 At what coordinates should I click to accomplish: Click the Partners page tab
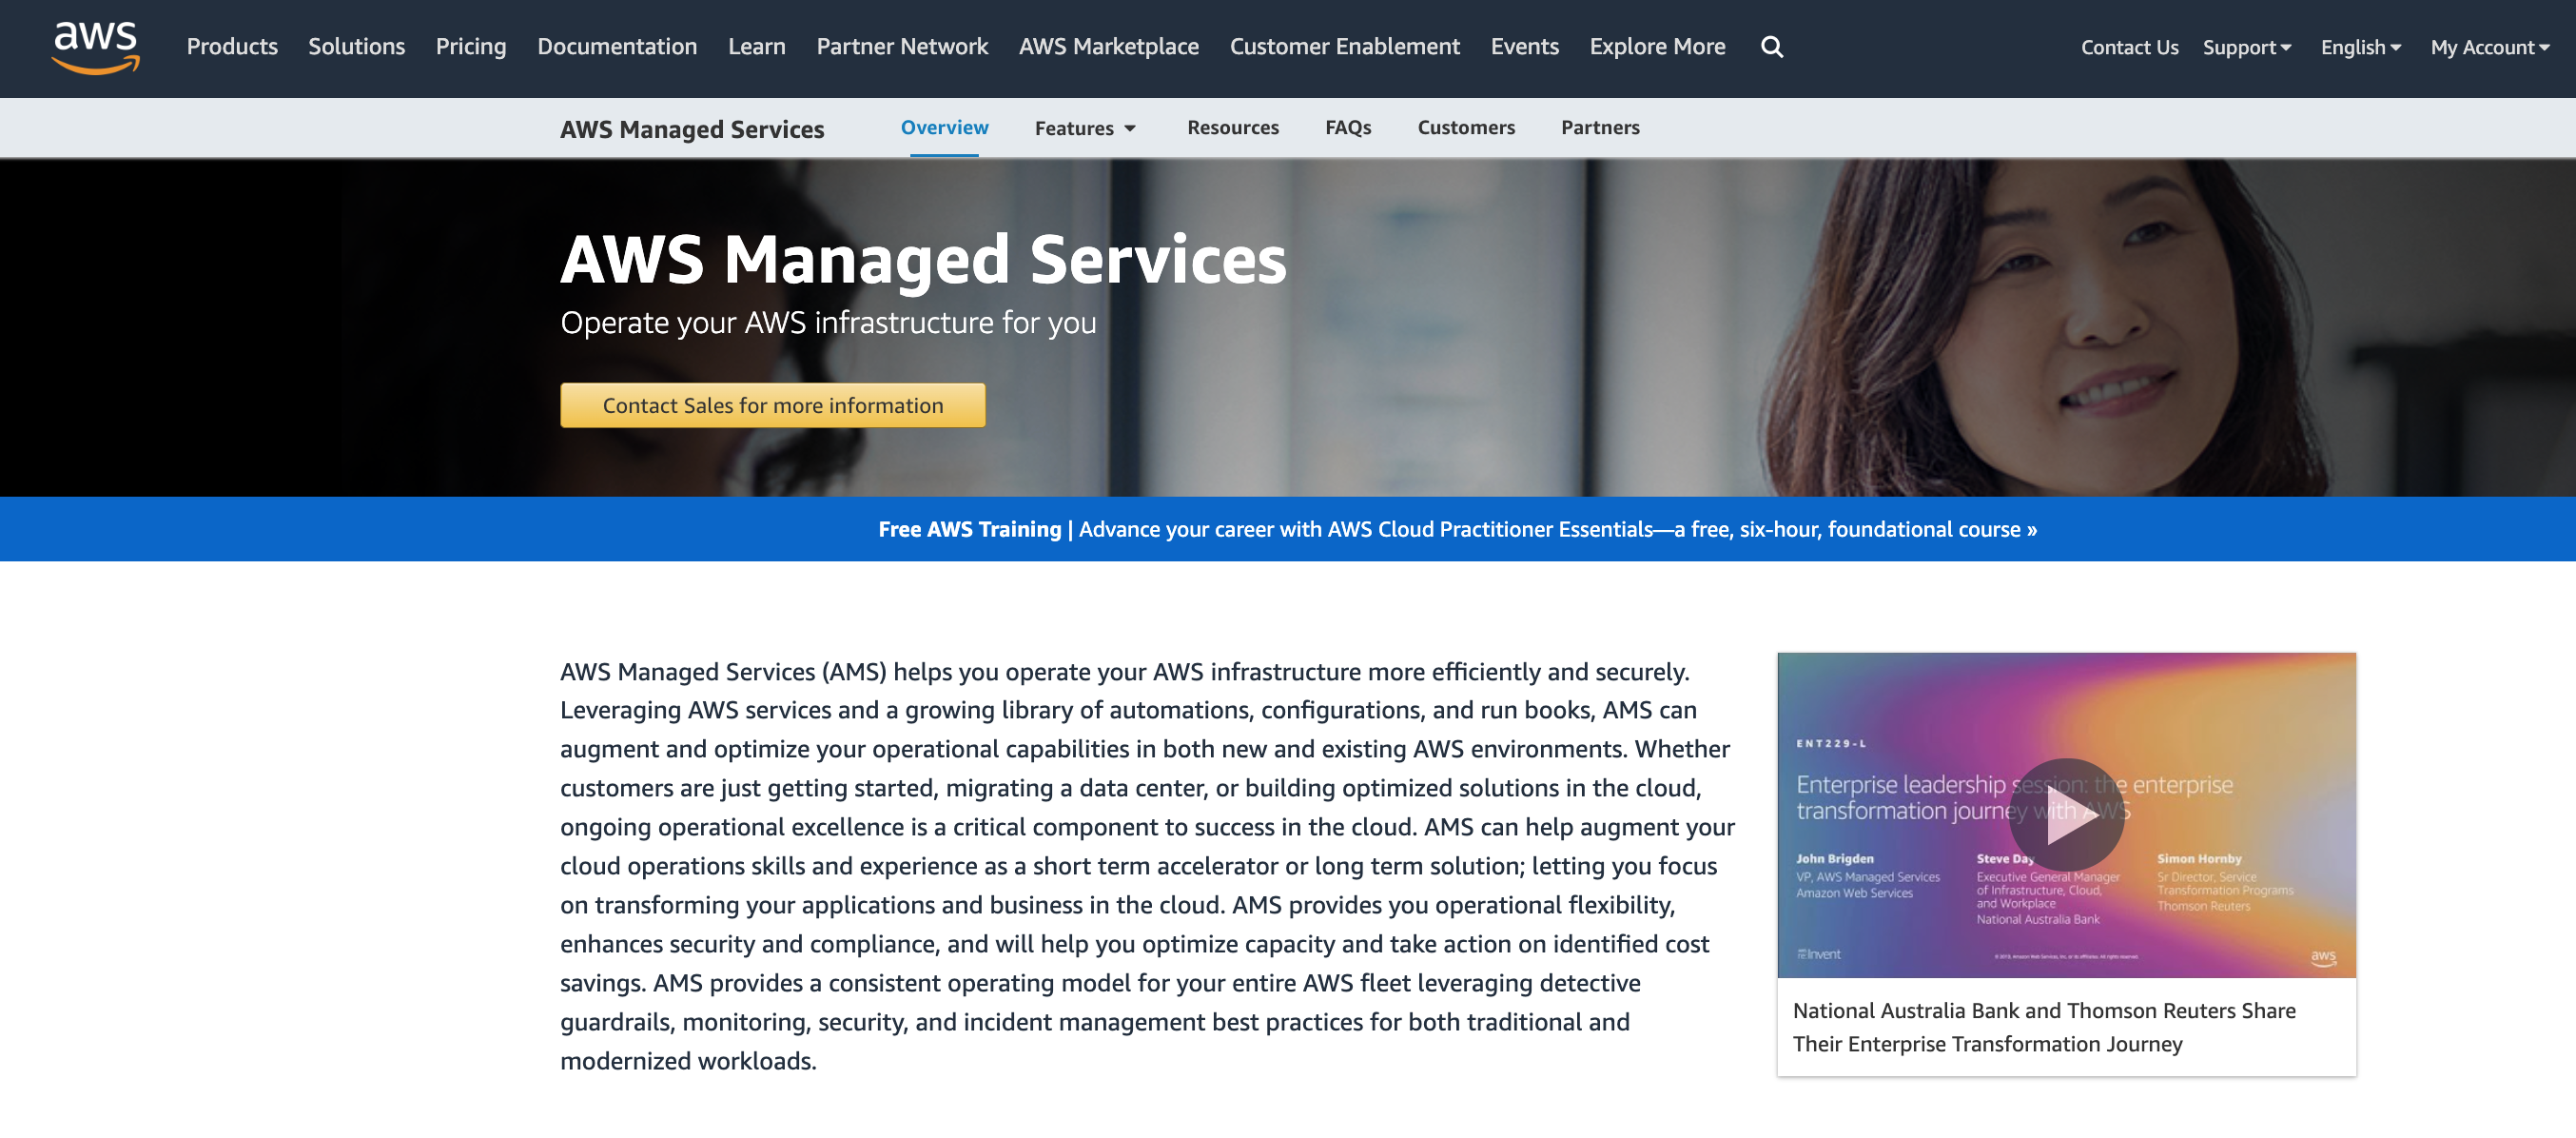(x=1597, y=127)
